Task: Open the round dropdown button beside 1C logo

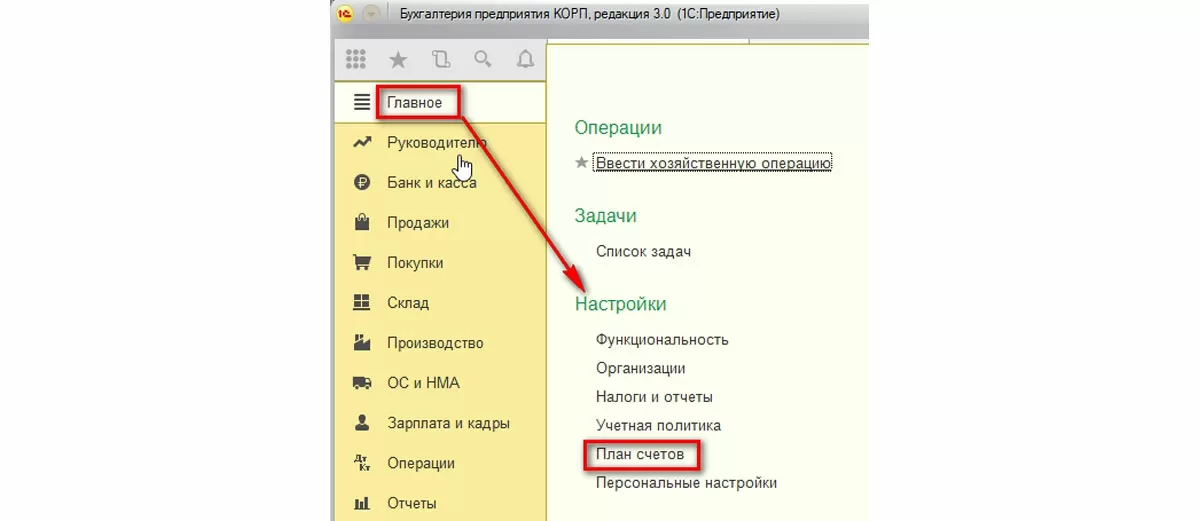Action: (371, 14)
